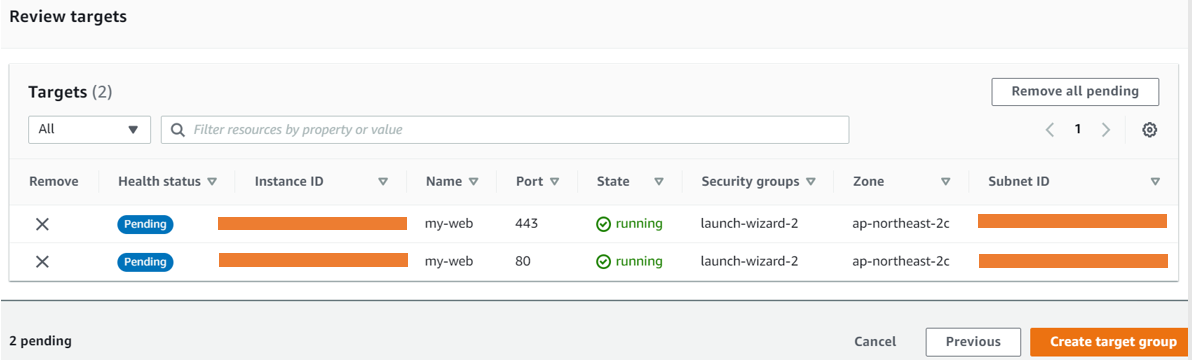
Task: Click Cancel link
Action: (875, 342)
